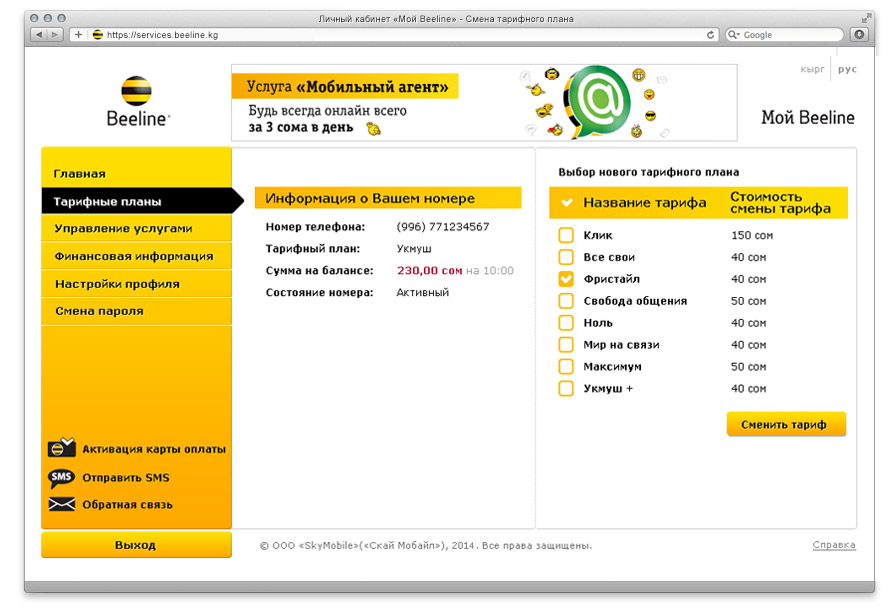Click the status value Активный
Screen dimensions: 894x610
point(422,292)
